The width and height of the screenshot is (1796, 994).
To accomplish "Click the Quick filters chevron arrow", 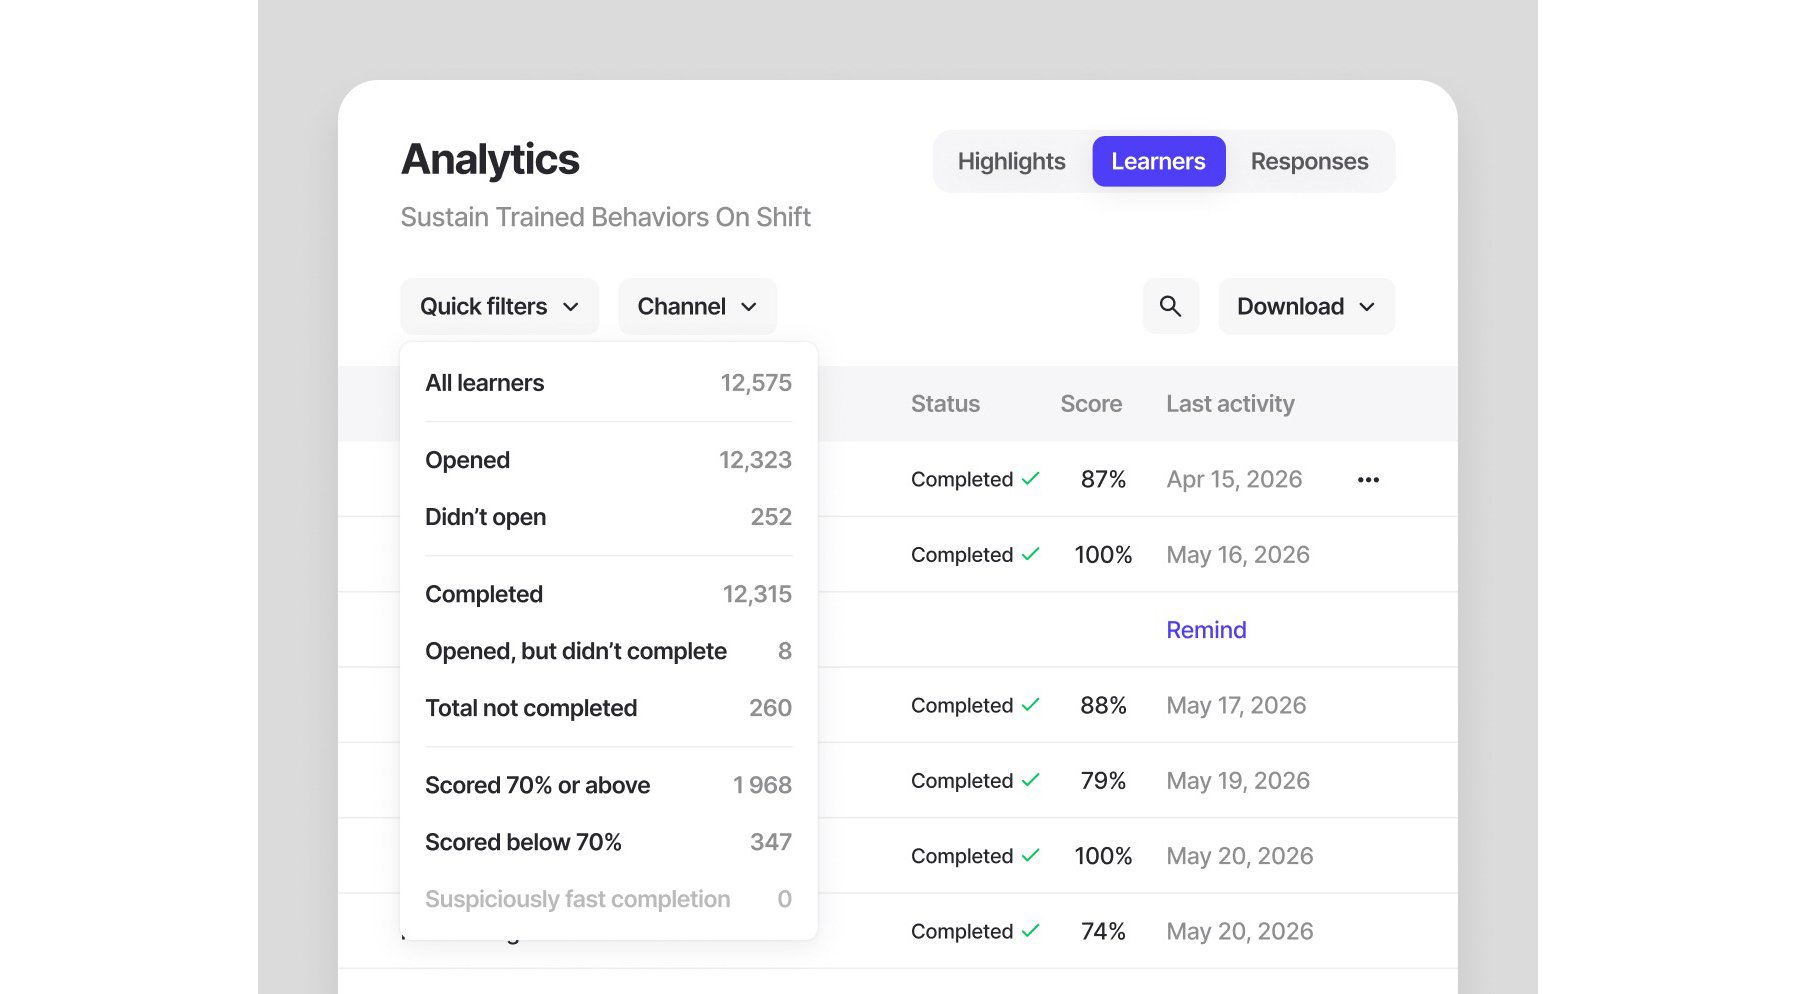I will [x=571, y=307].
